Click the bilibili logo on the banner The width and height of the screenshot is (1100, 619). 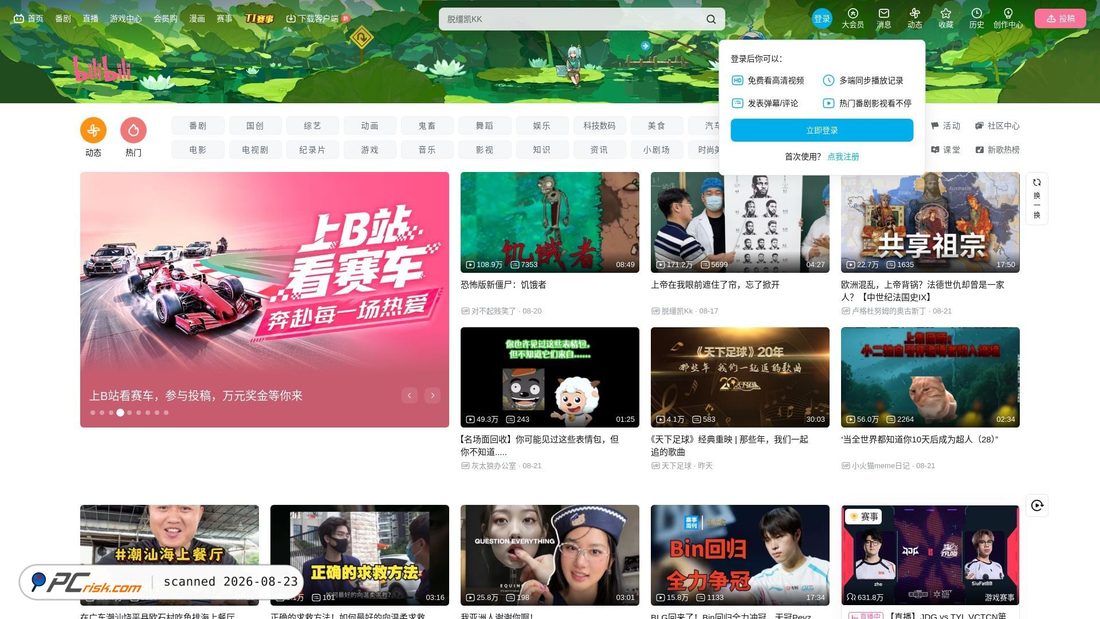coord(102,69)
